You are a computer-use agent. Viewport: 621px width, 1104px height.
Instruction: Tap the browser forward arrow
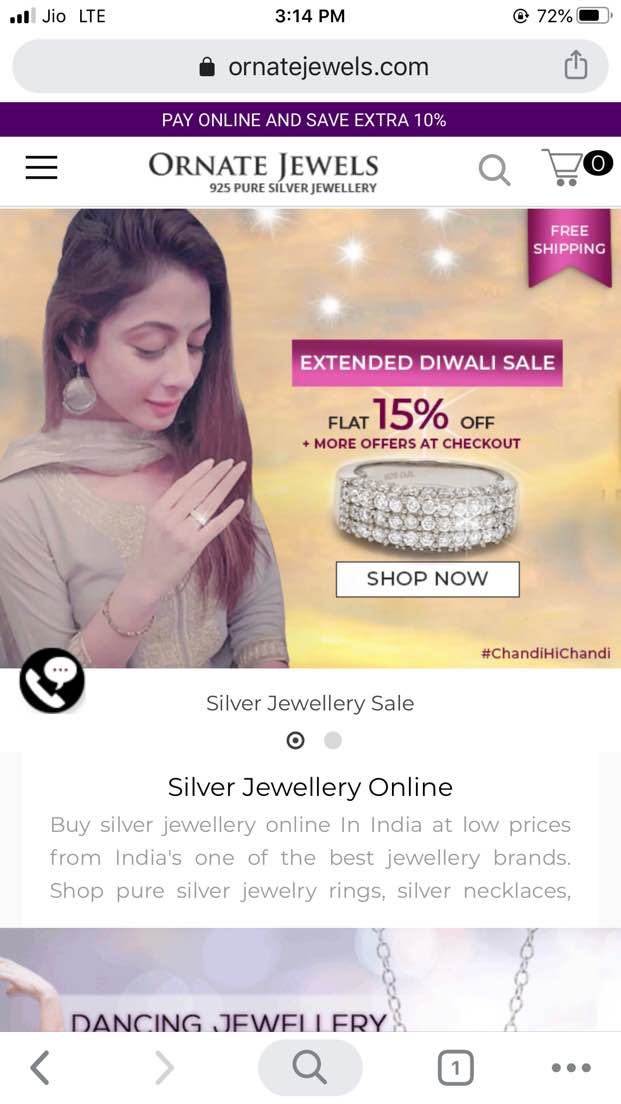pos(164,1067)
